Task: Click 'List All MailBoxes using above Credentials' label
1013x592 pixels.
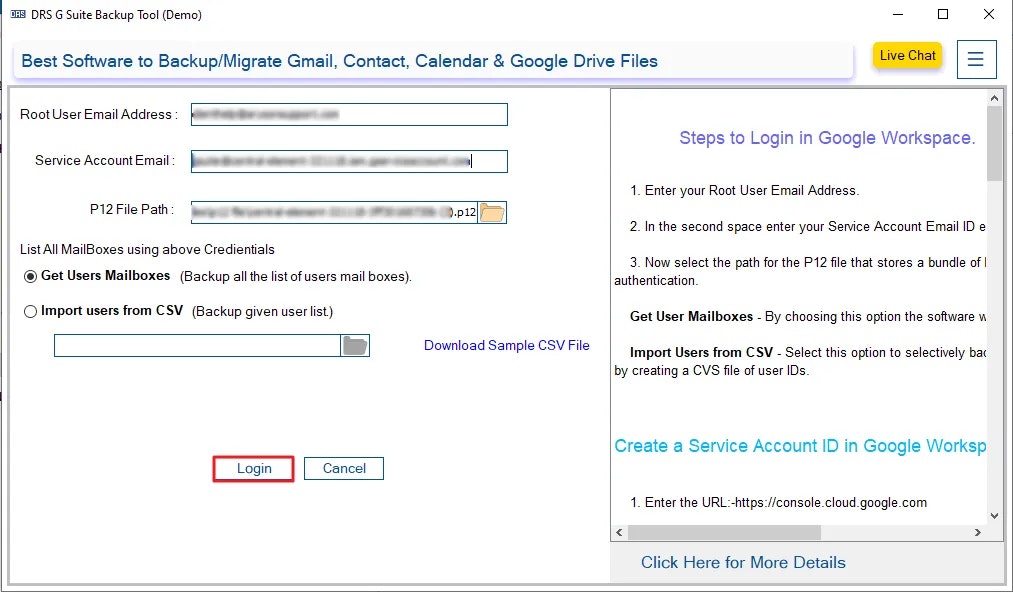Action: pos(147,249)
